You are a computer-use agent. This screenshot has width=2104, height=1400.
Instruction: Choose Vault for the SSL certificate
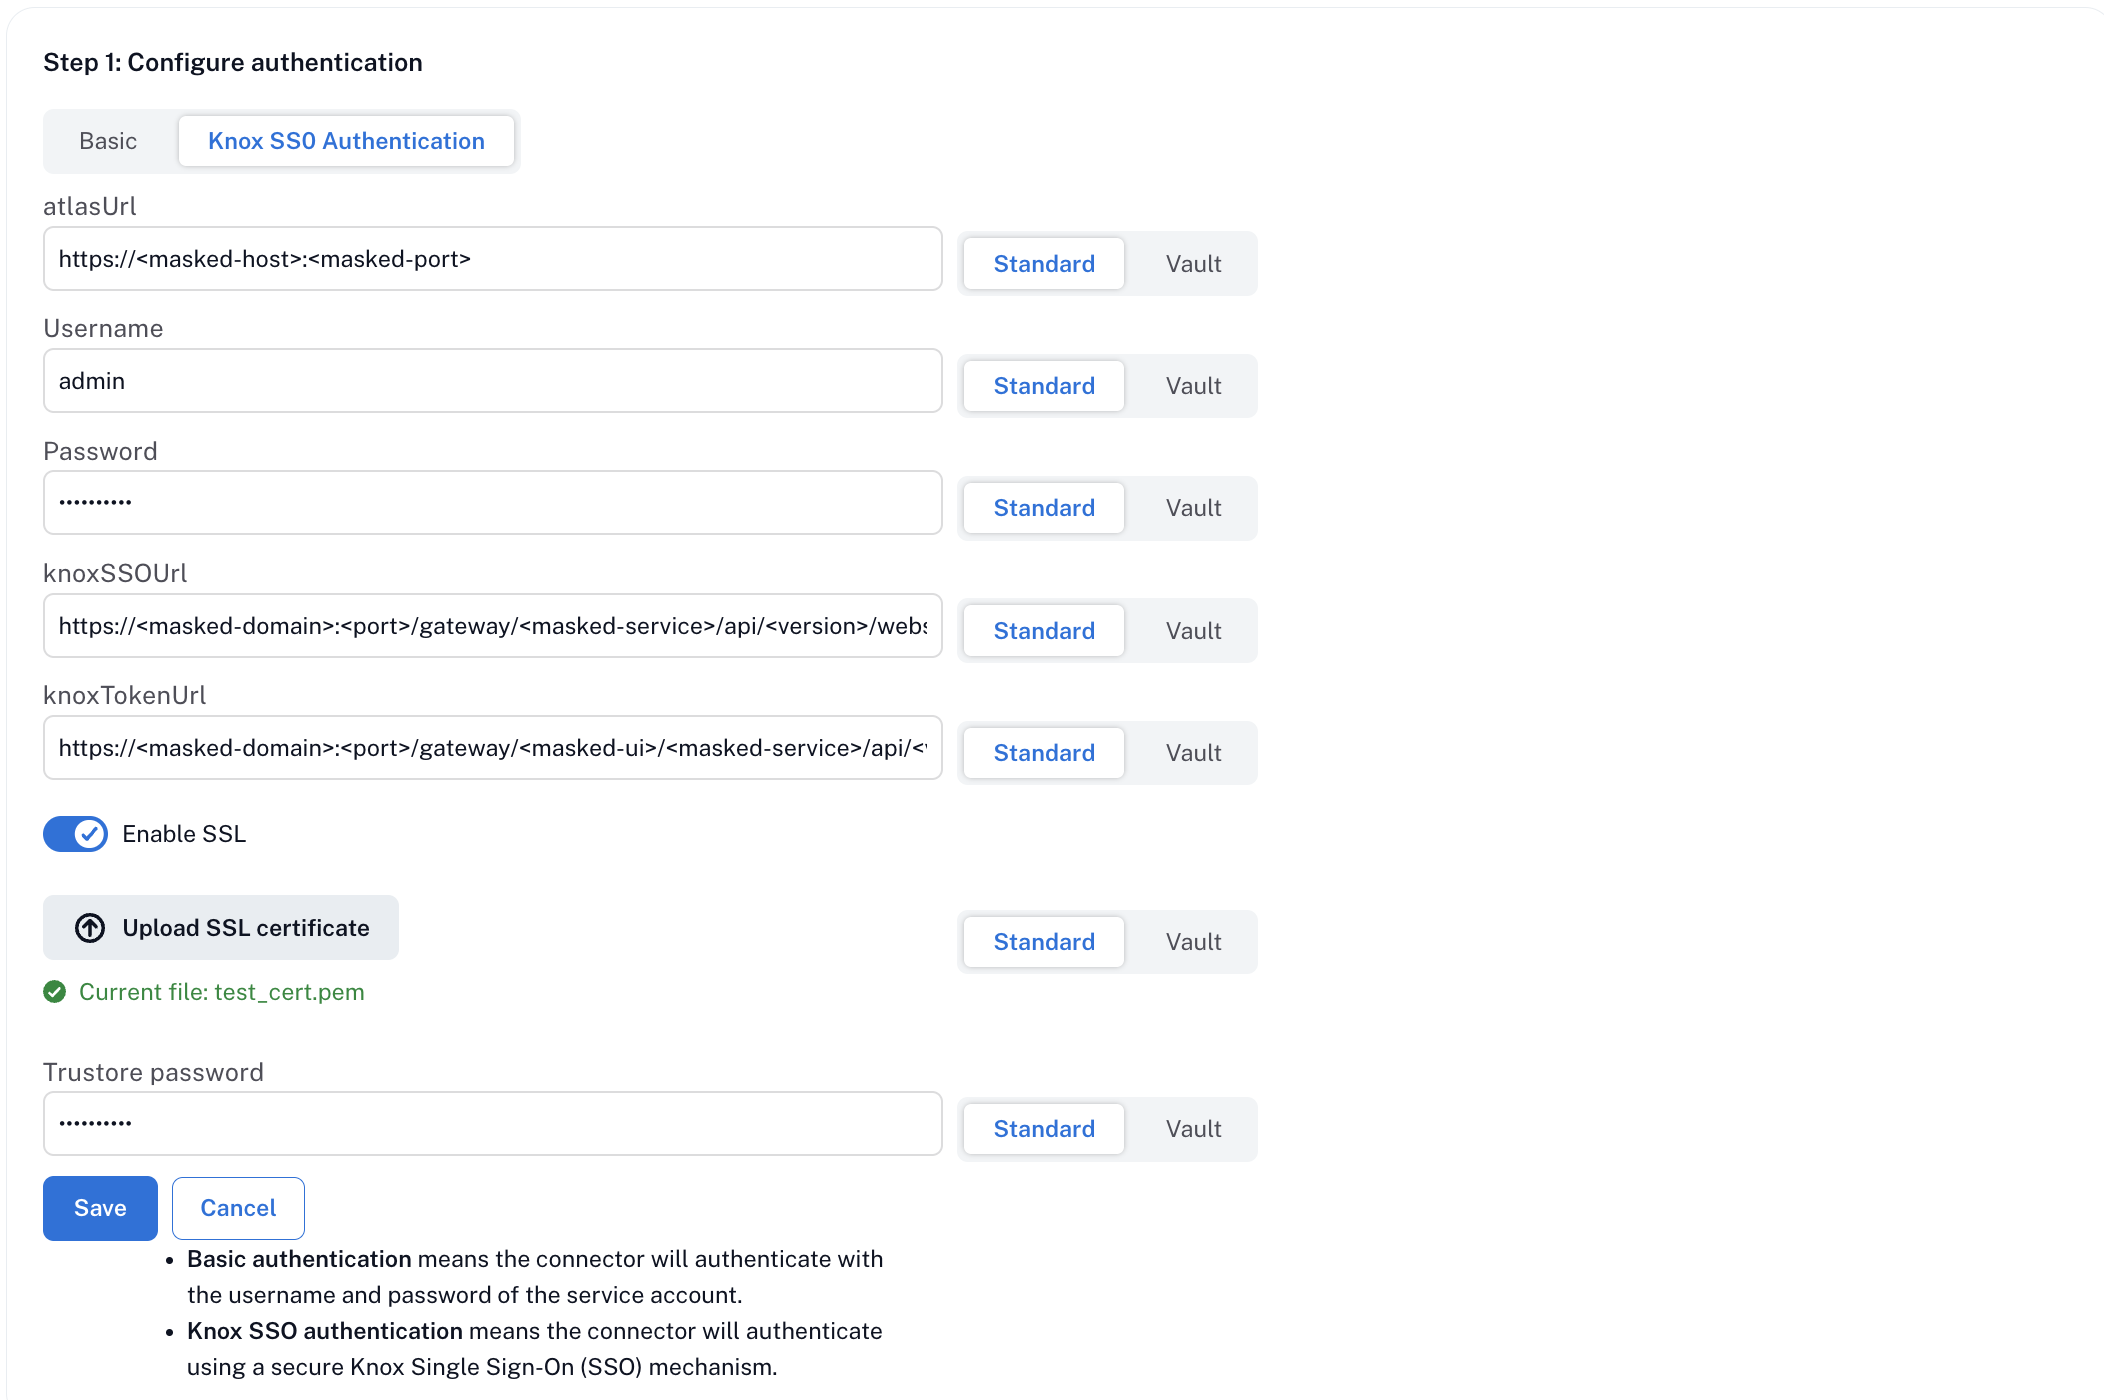coord(1193,942)
